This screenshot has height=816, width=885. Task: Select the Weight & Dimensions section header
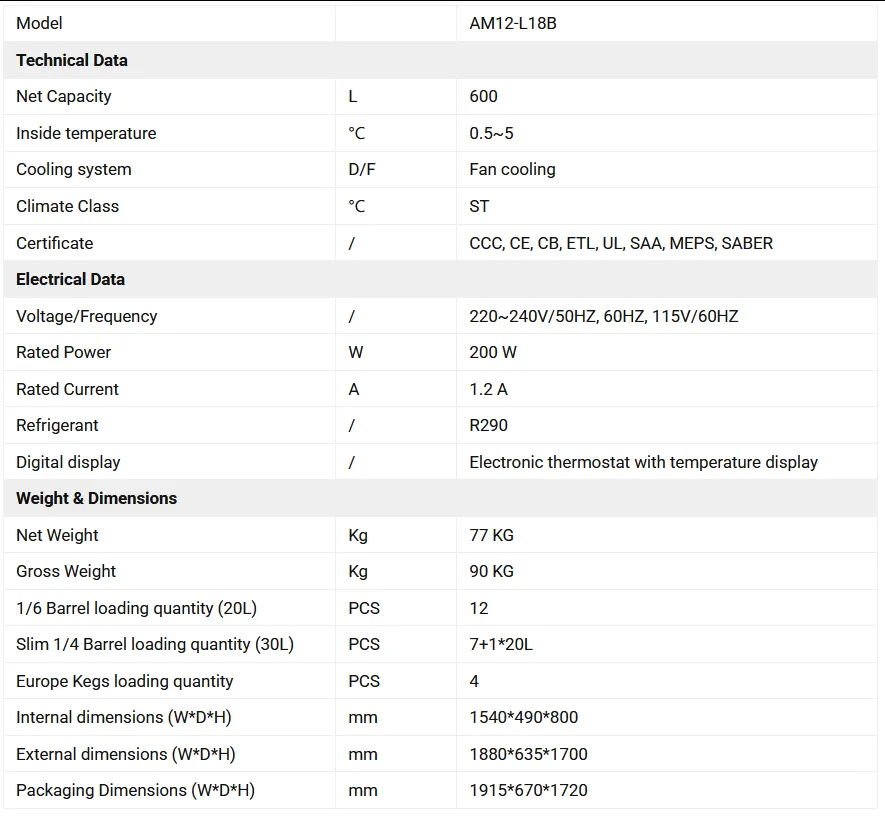coord(96,498)
